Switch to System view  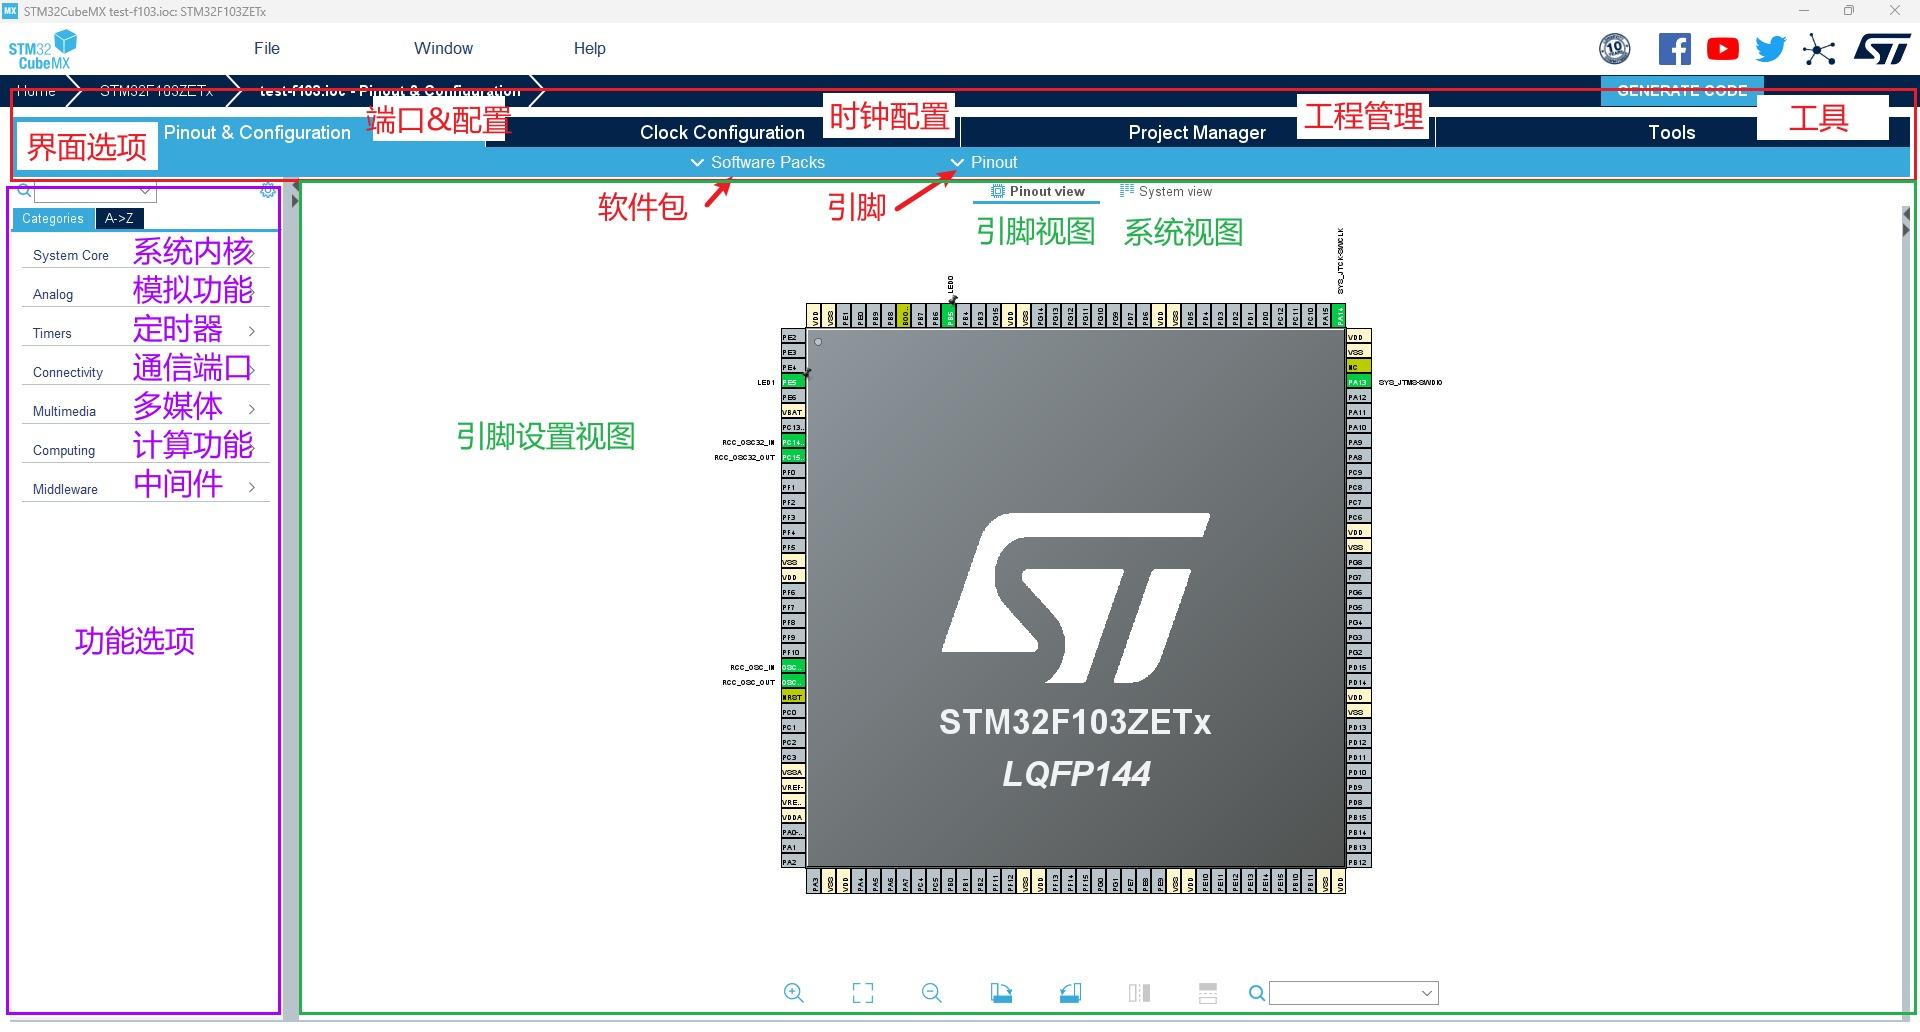[x=1174, y=190]
